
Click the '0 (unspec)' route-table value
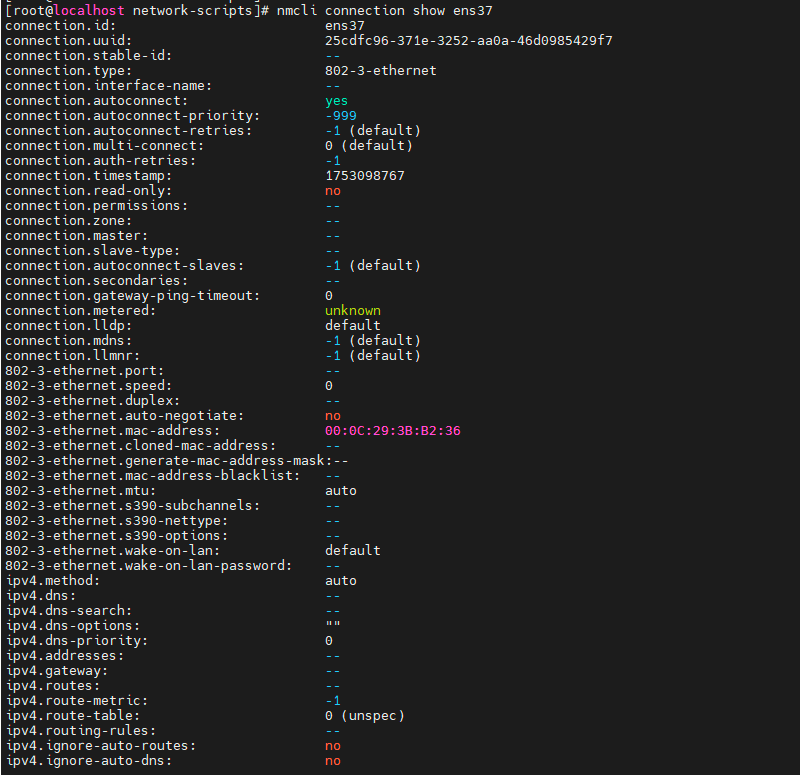[365, 716]
